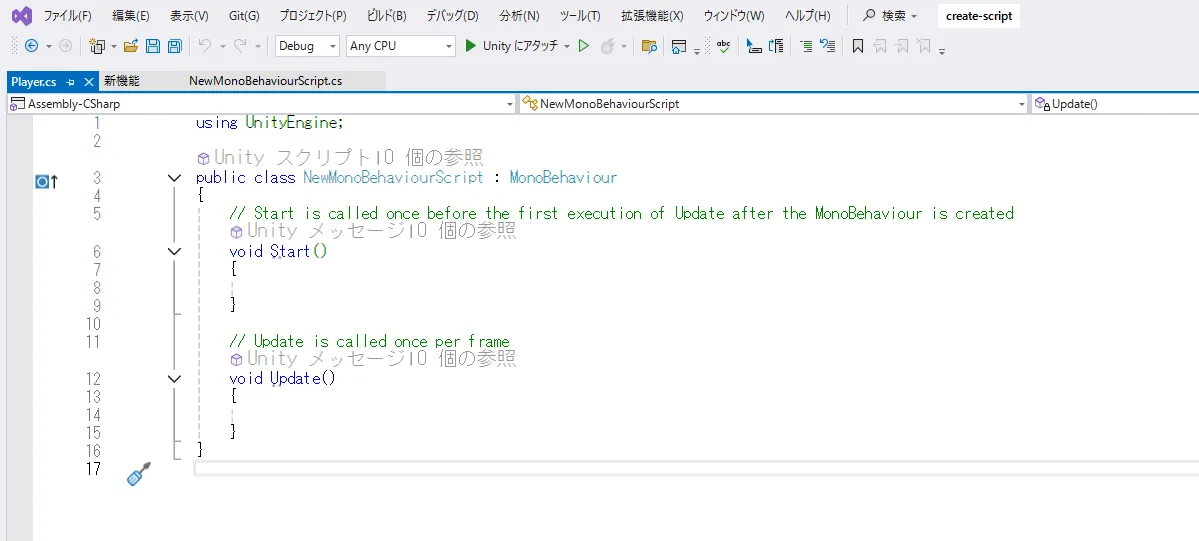Click the Save All toolbar icon
This screenshot has width=1199, height=541.
[174, 46]
